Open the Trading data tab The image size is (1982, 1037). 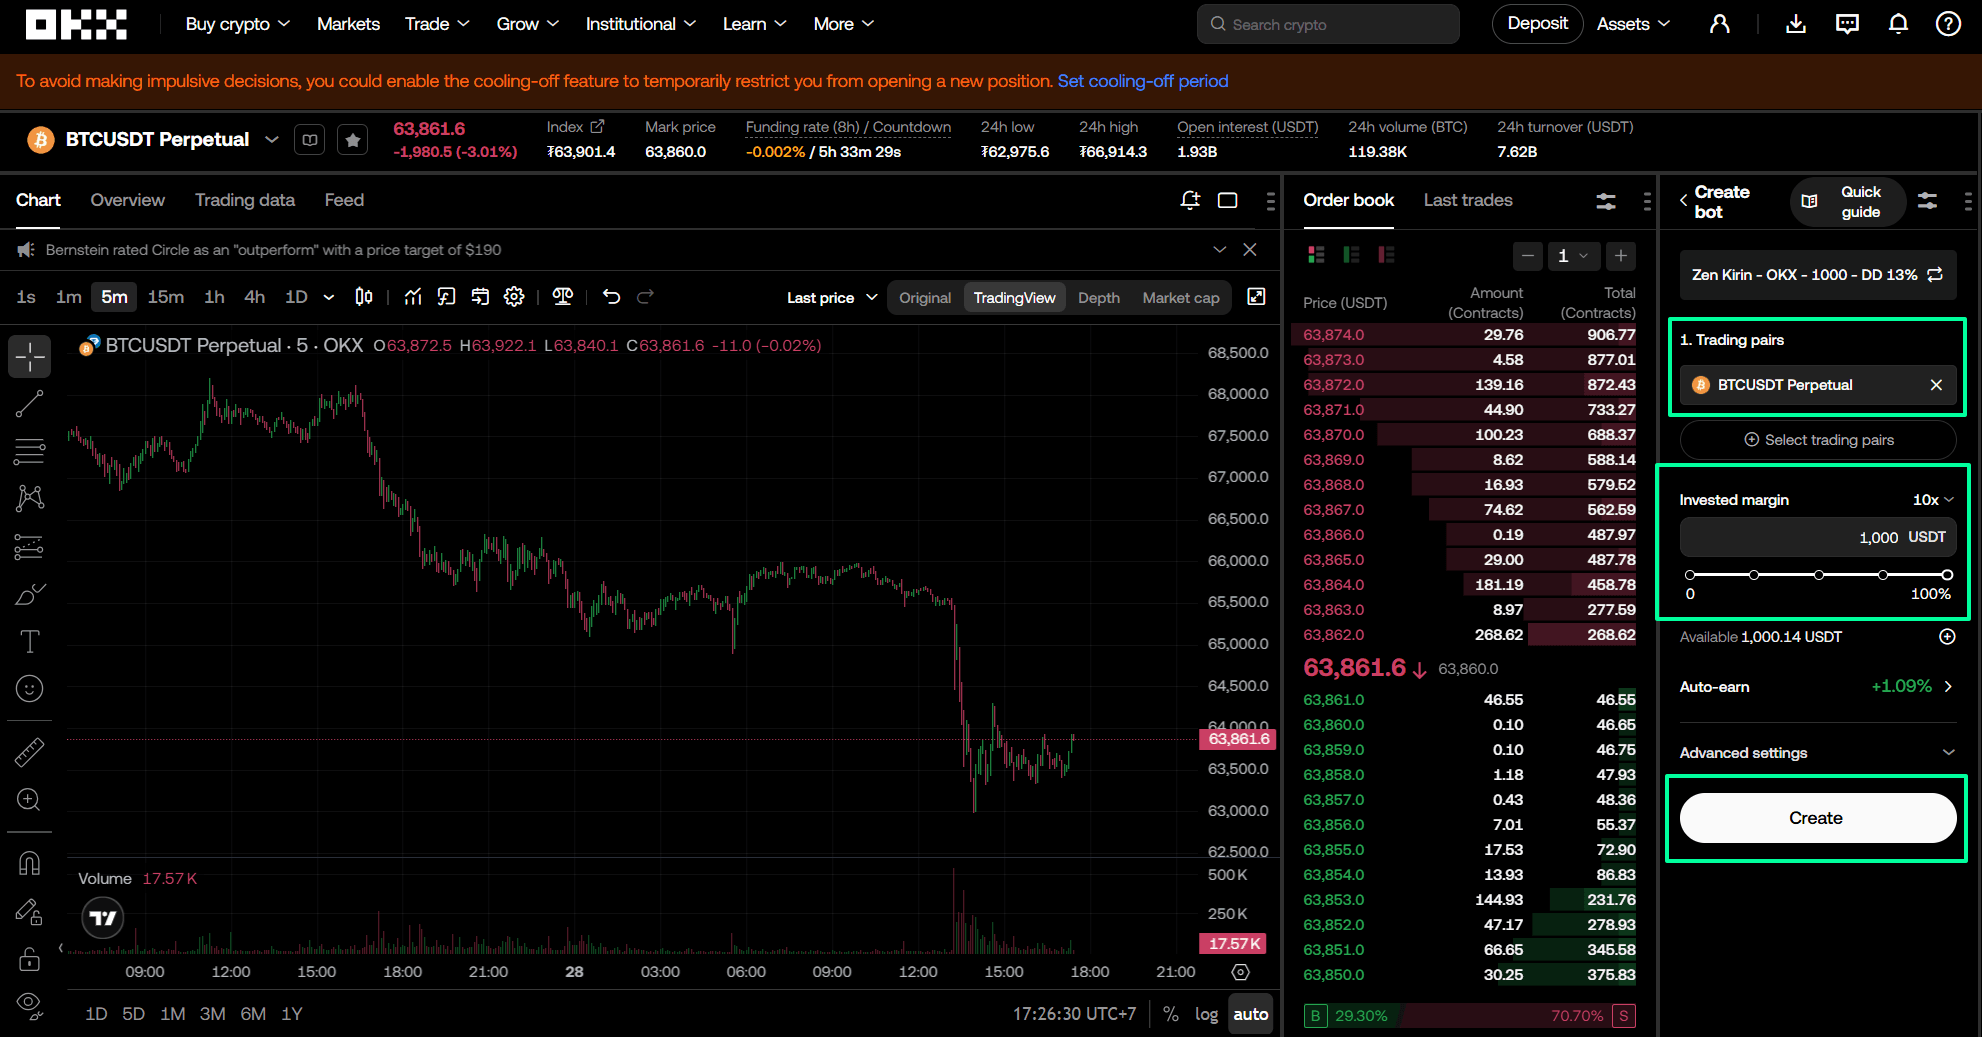pos(244,200)
